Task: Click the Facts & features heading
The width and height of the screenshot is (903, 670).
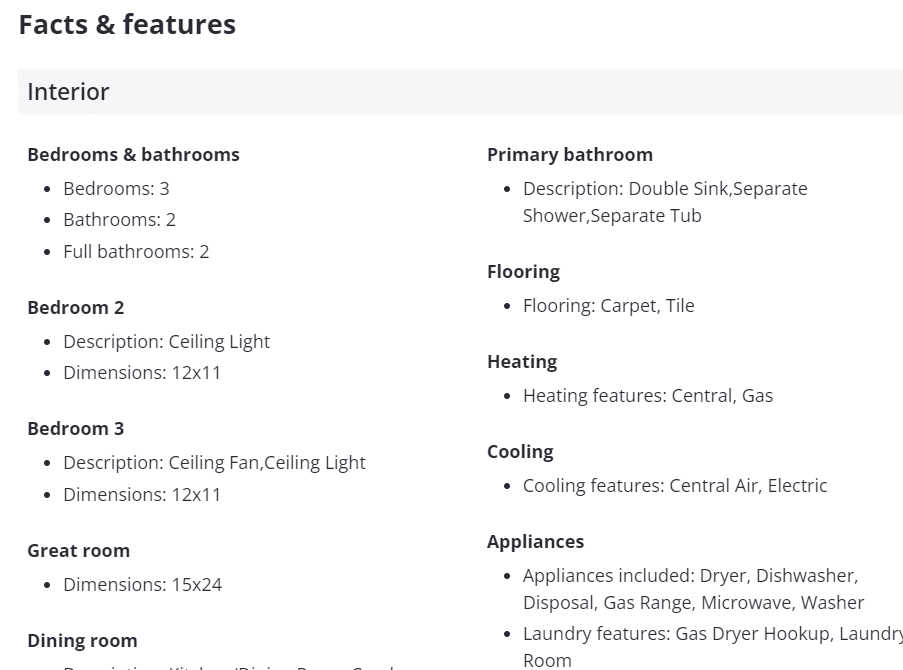Action: (x=127, y=25)
